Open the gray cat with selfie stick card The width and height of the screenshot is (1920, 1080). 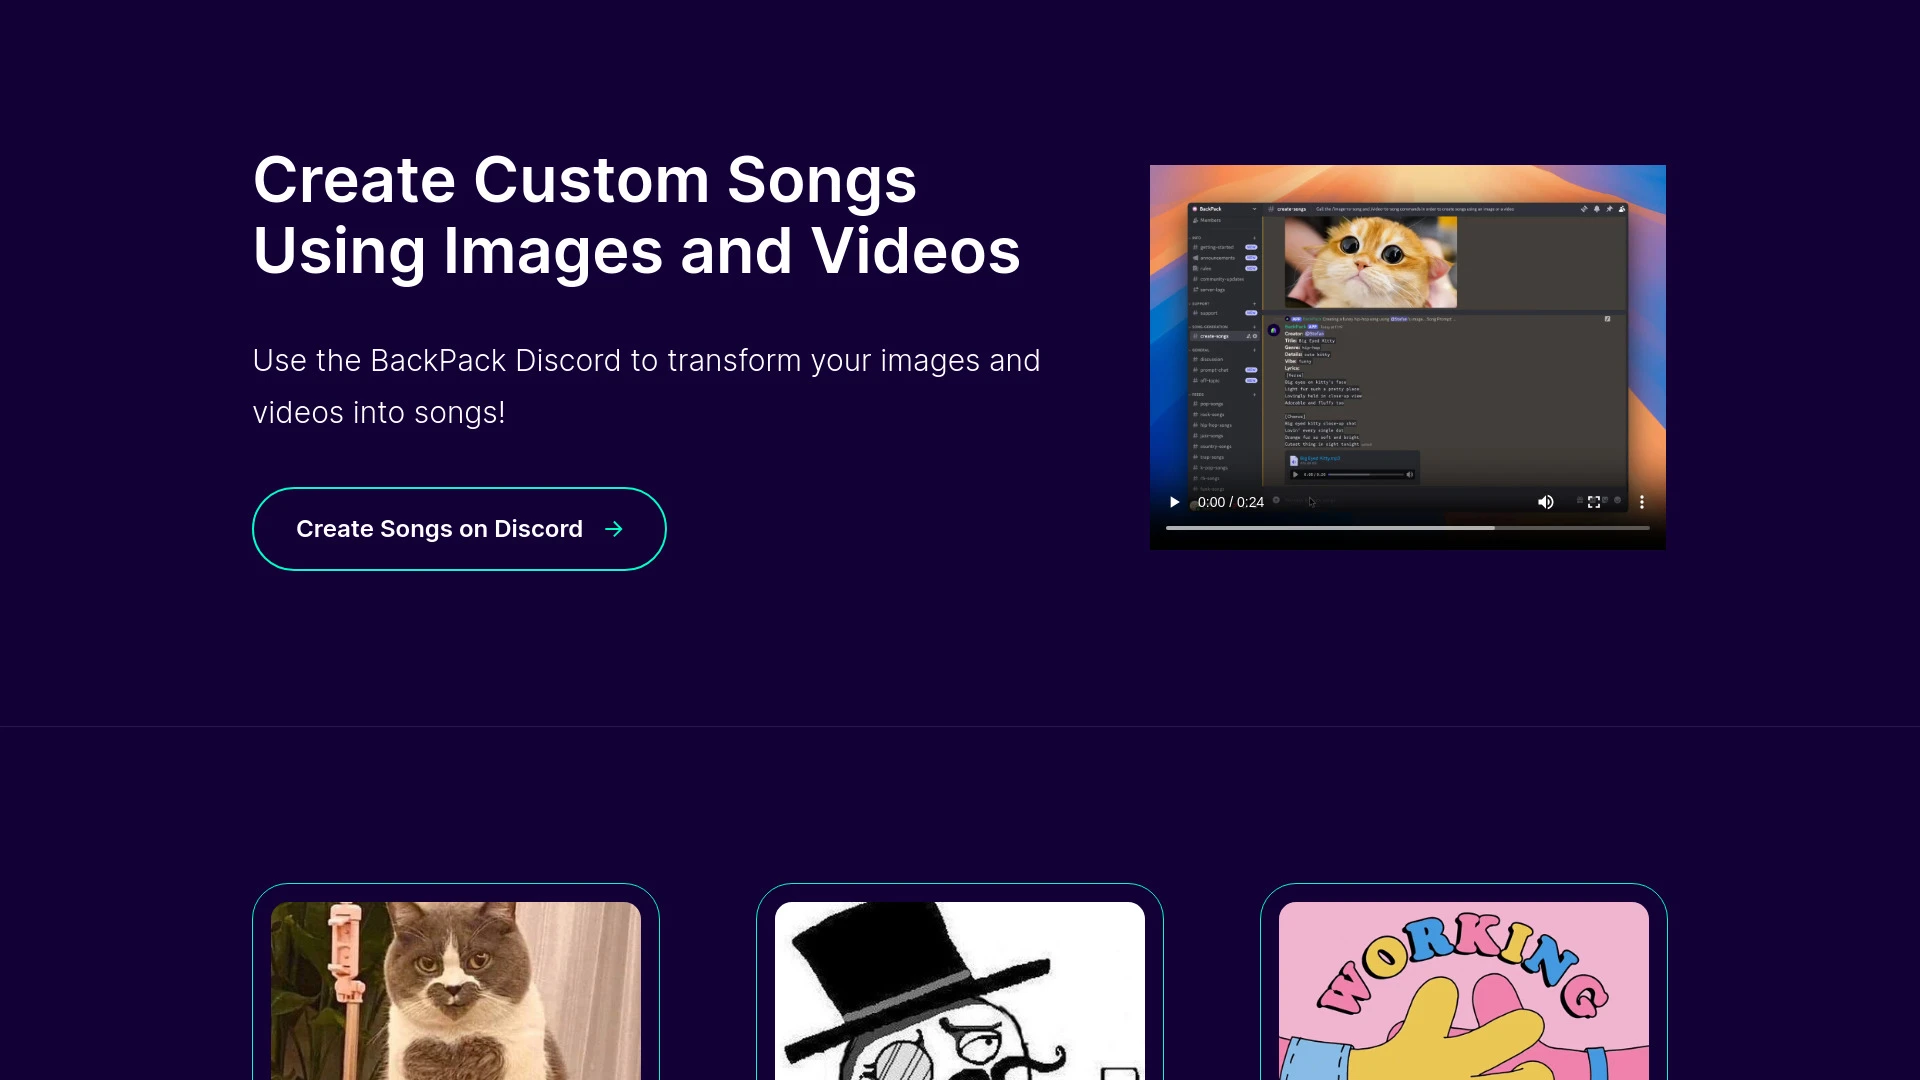pos(456,990)
